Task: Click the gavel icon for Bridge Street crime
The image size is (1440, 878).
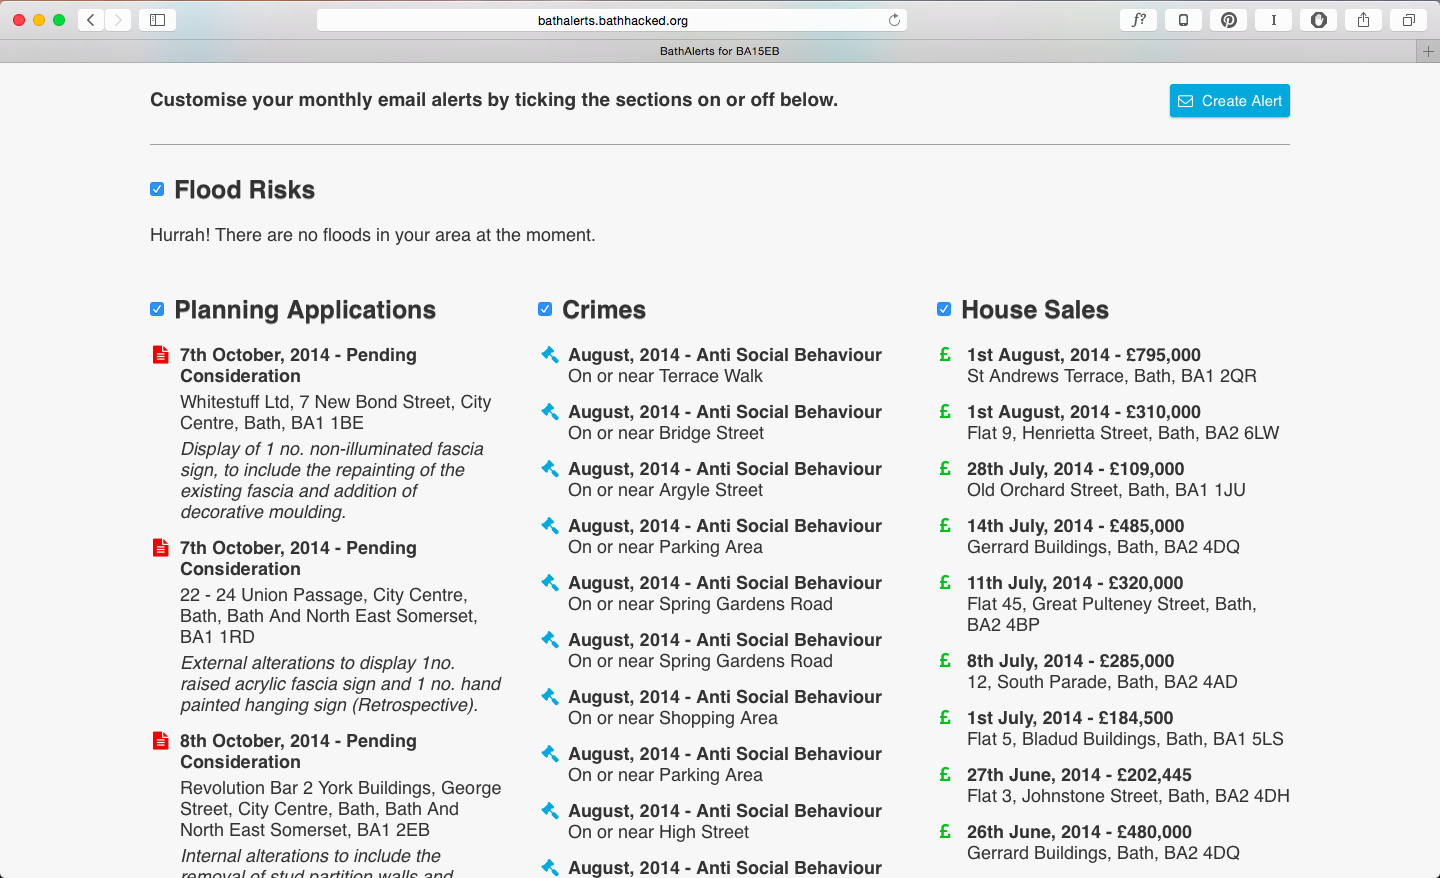Action: (549, 411)
